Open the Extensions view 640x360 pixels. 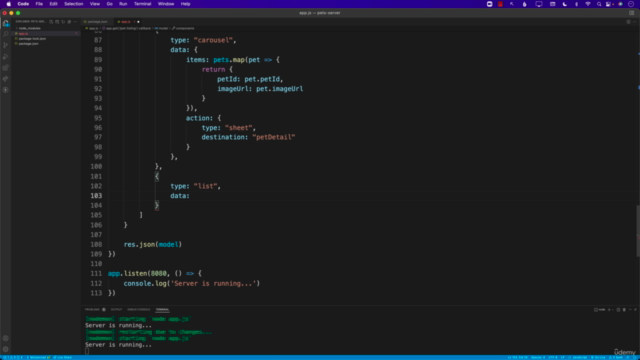[6, 67]
